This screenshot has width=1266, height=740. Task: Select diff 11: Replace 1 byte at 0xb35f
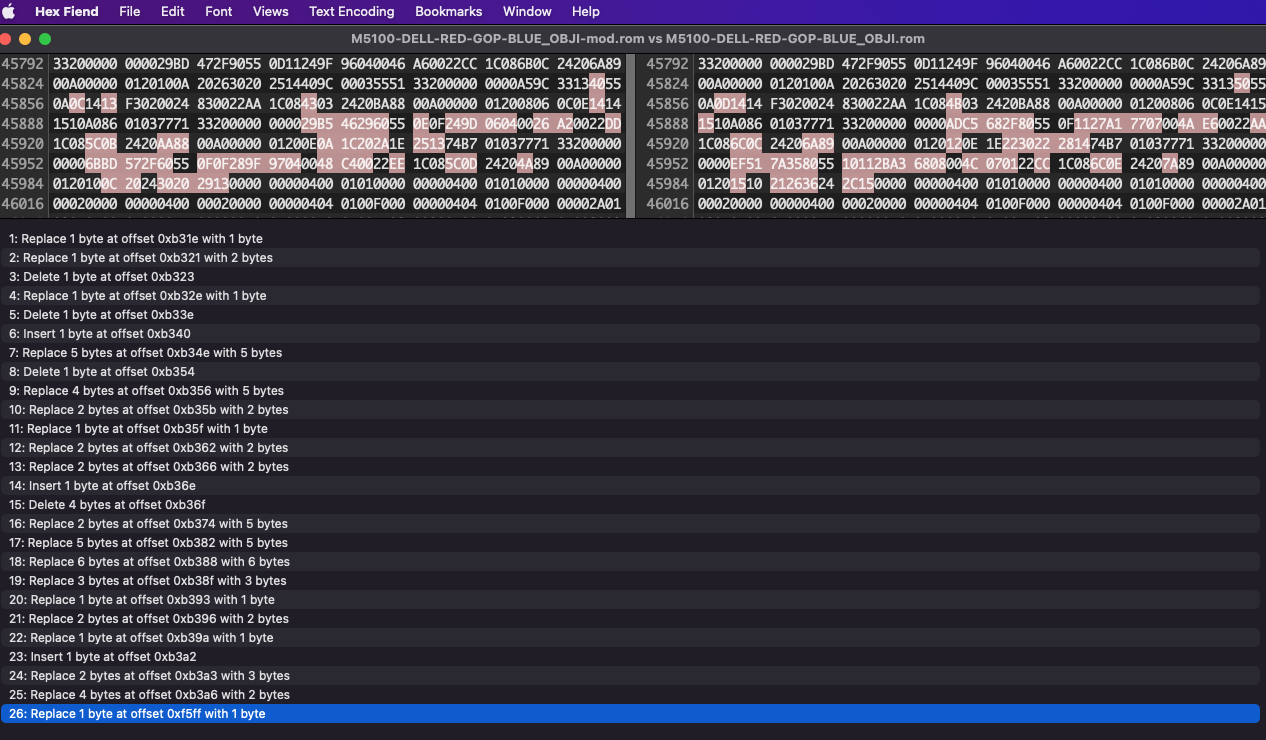click(630, 429)
